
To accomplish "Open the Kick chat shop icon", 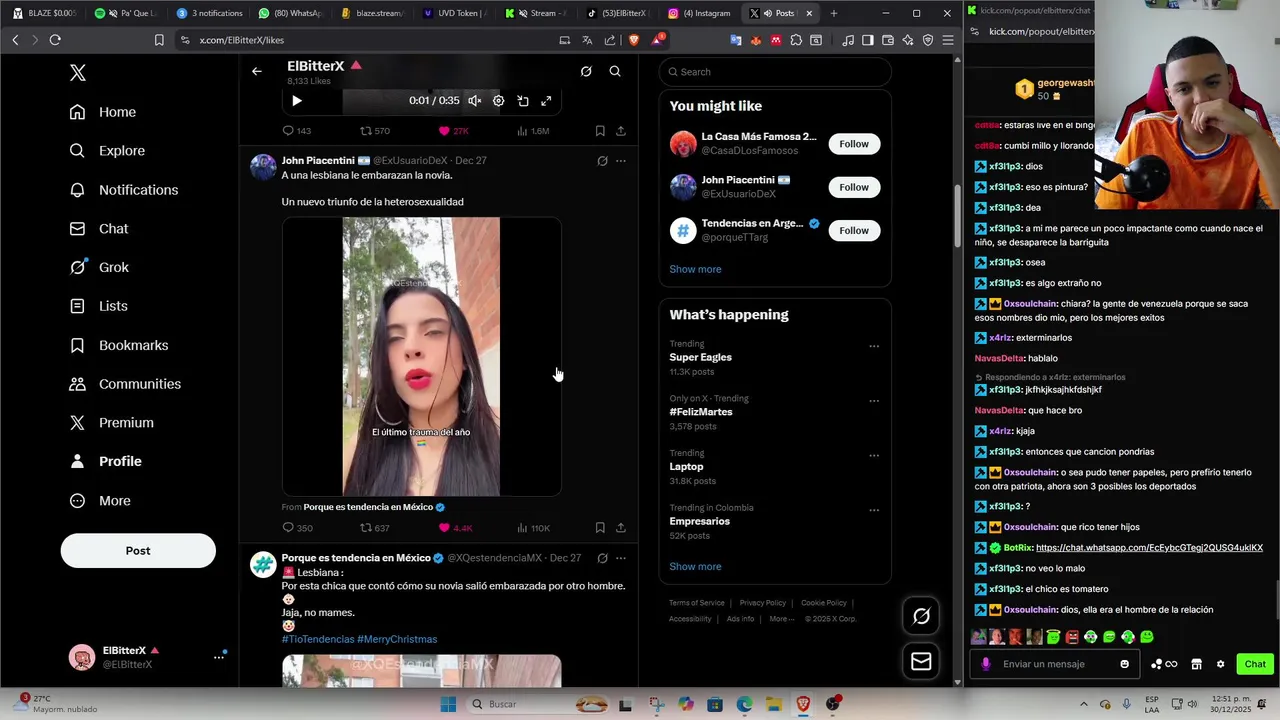I will (1196, 664).
